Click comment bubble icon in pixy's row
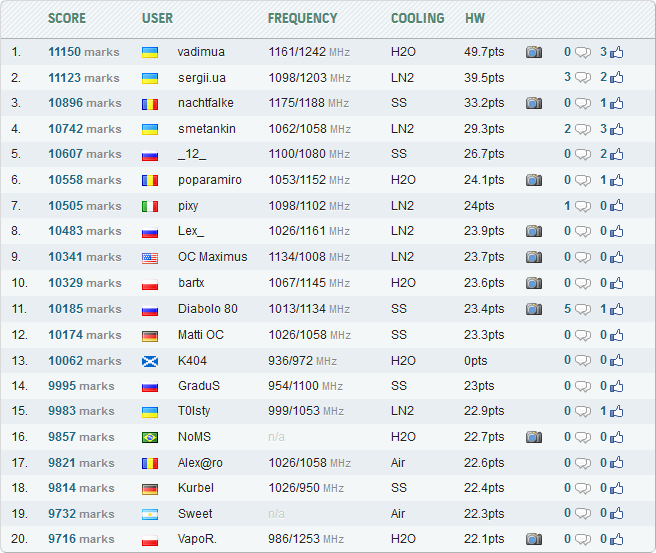The height and width of the screenshot is (553, 656). (x=582, y=206)
